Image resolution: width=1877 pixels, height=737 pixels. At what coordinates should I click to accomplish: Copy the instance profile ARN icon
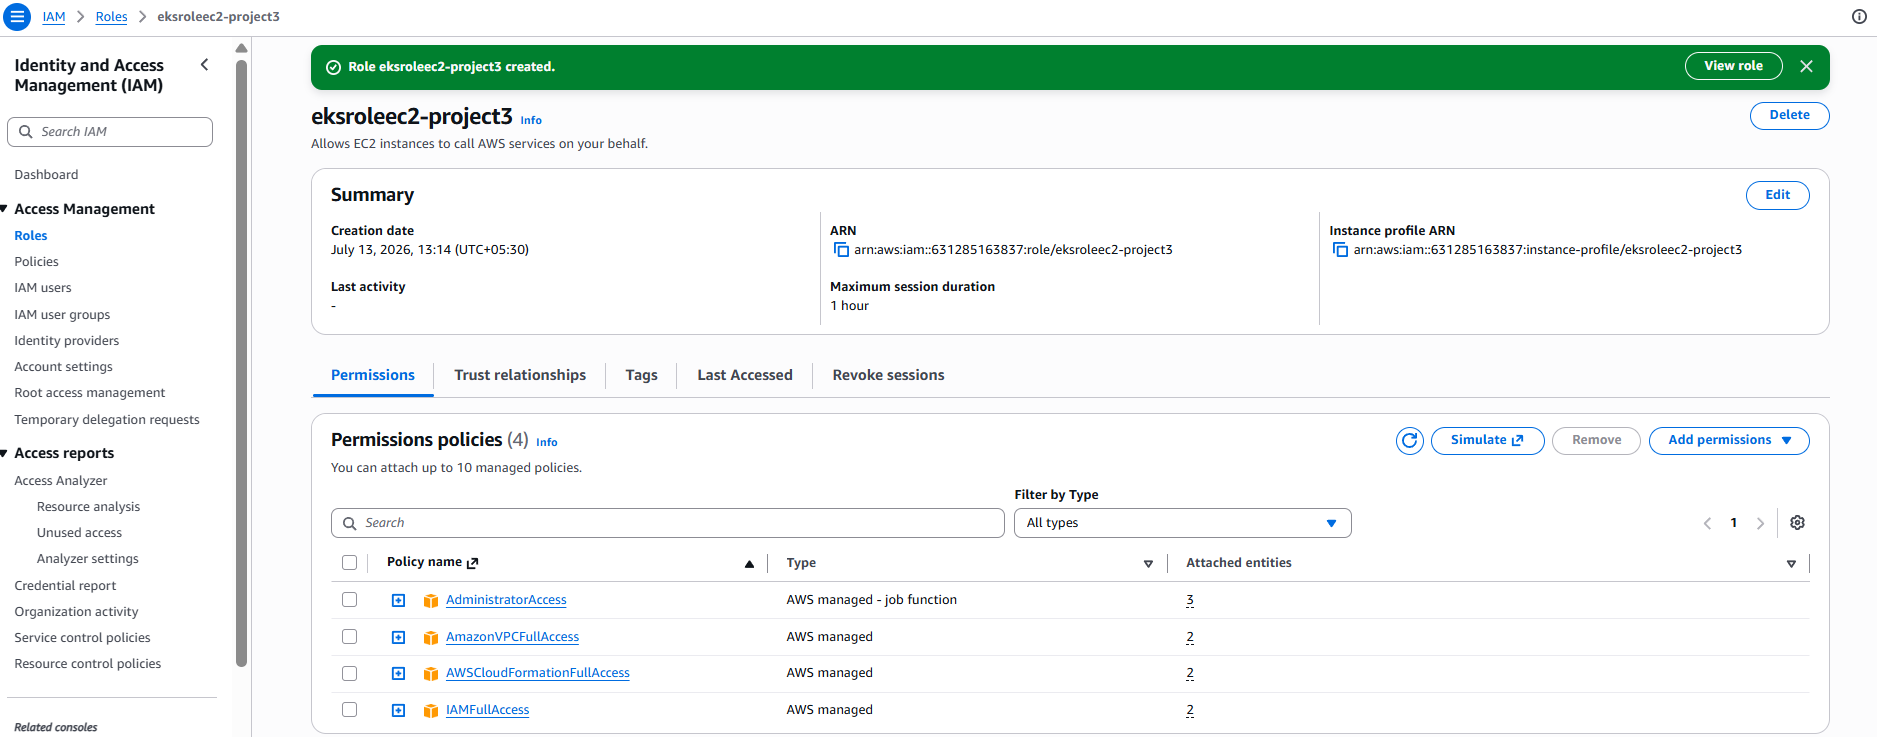pyautogui.click(x=1340, y=250)
